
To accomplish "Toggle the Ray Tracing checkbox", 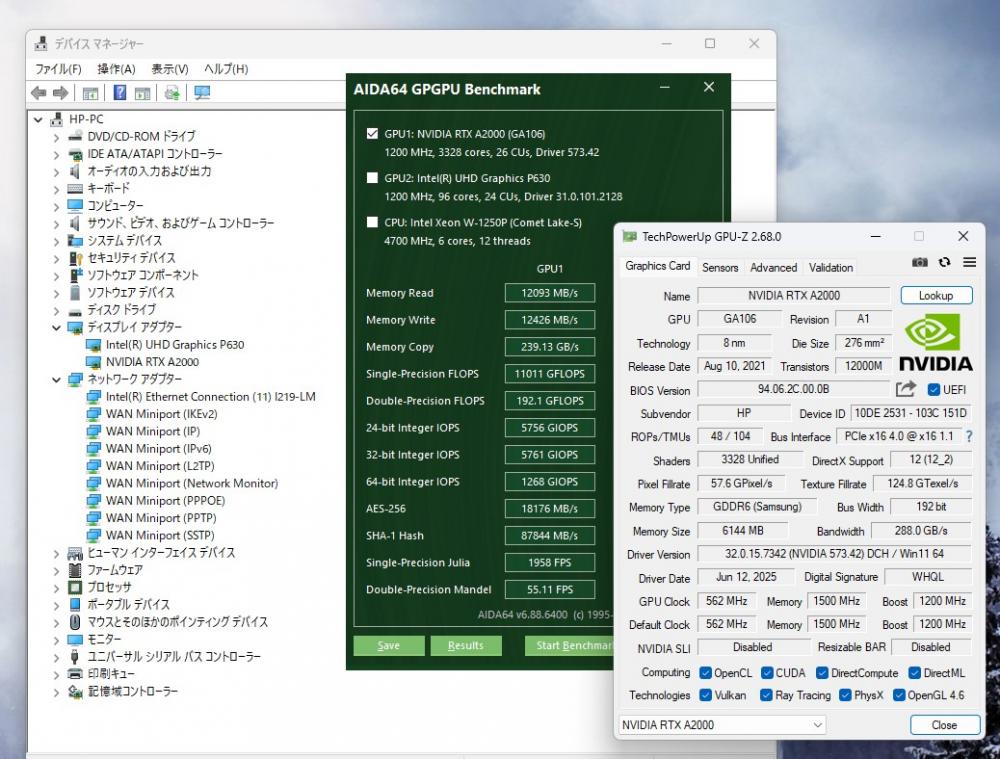I will [x=767, y=695].
